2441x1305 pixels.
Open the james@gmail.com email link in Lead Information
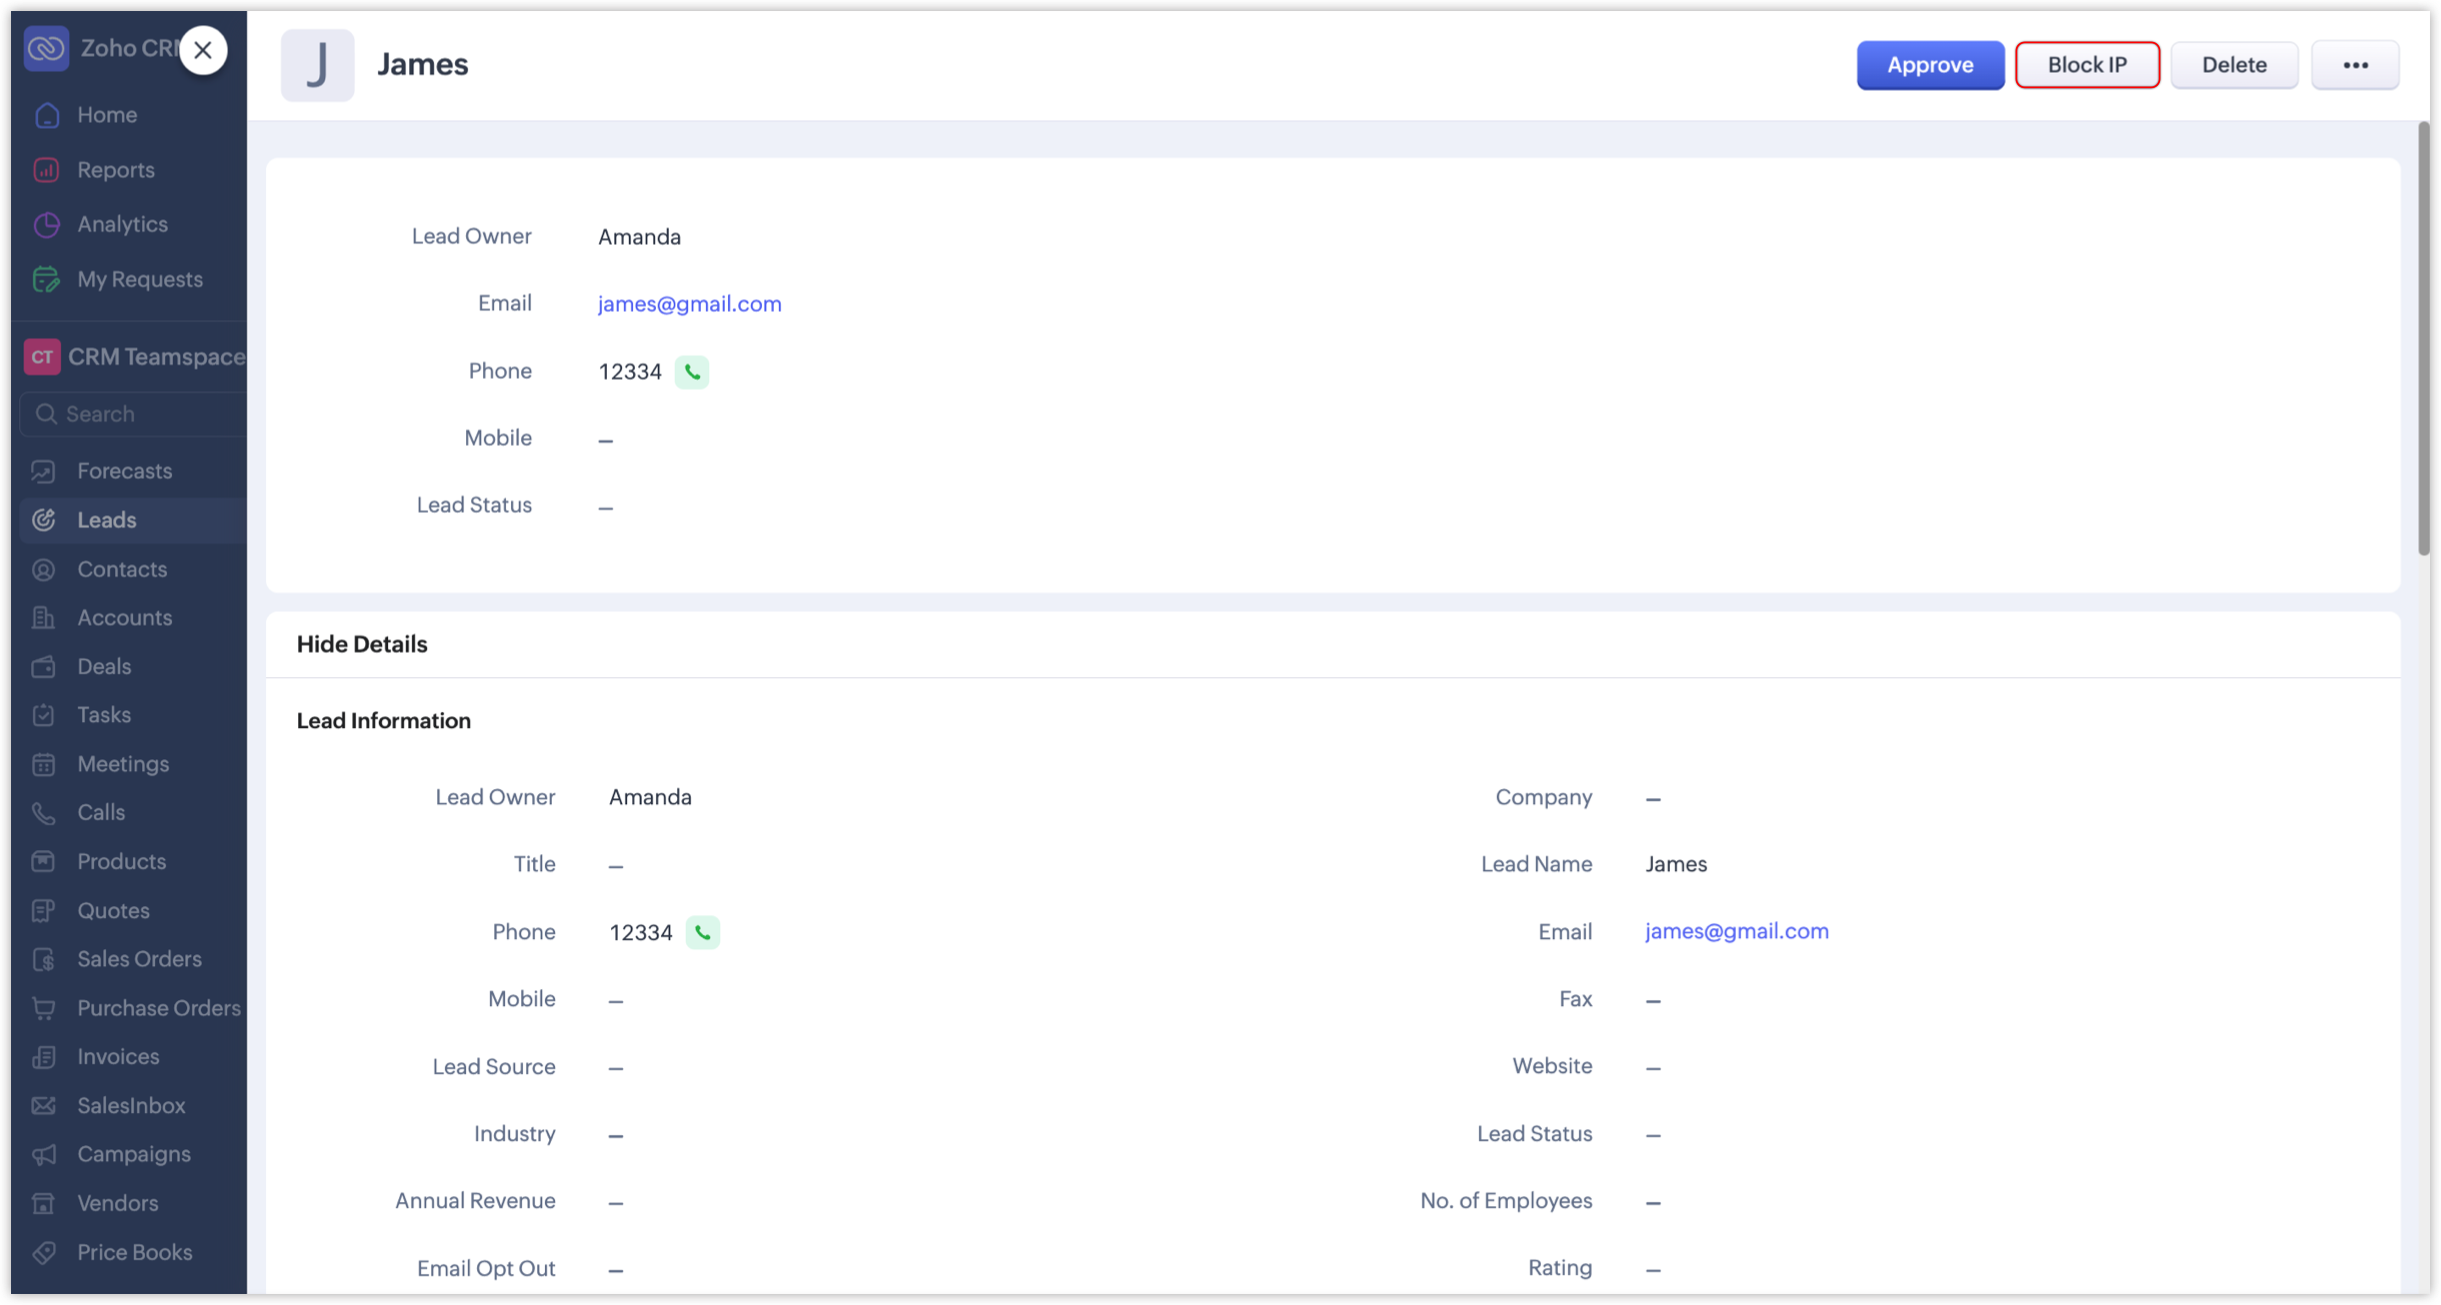click(1736, 931)
